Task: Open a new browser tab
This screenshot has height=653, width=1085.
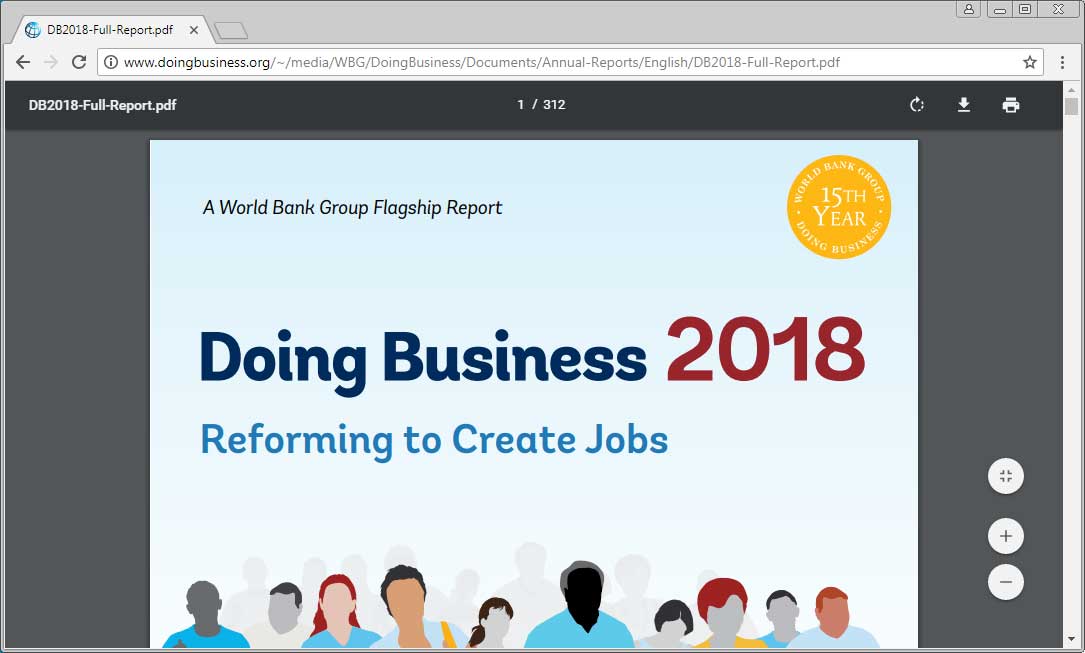Action: pos(230,30)
